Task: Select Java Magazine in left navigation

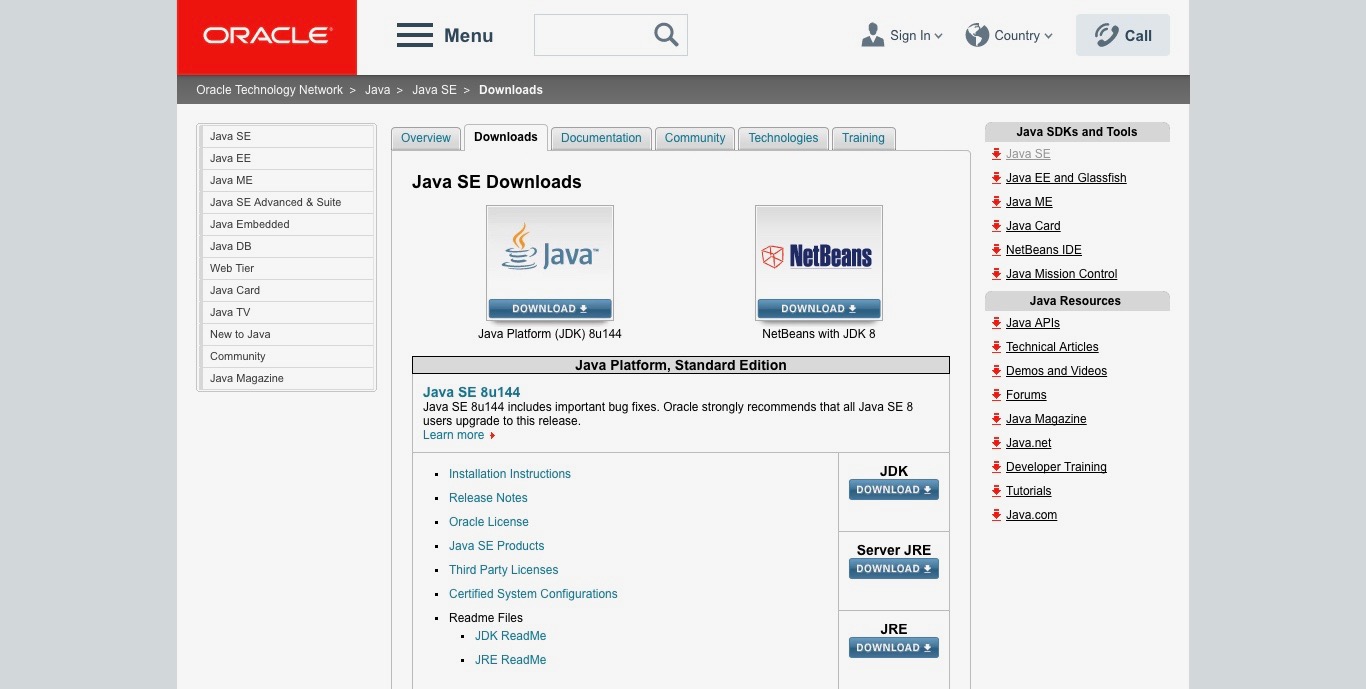Action: (288, 378)
